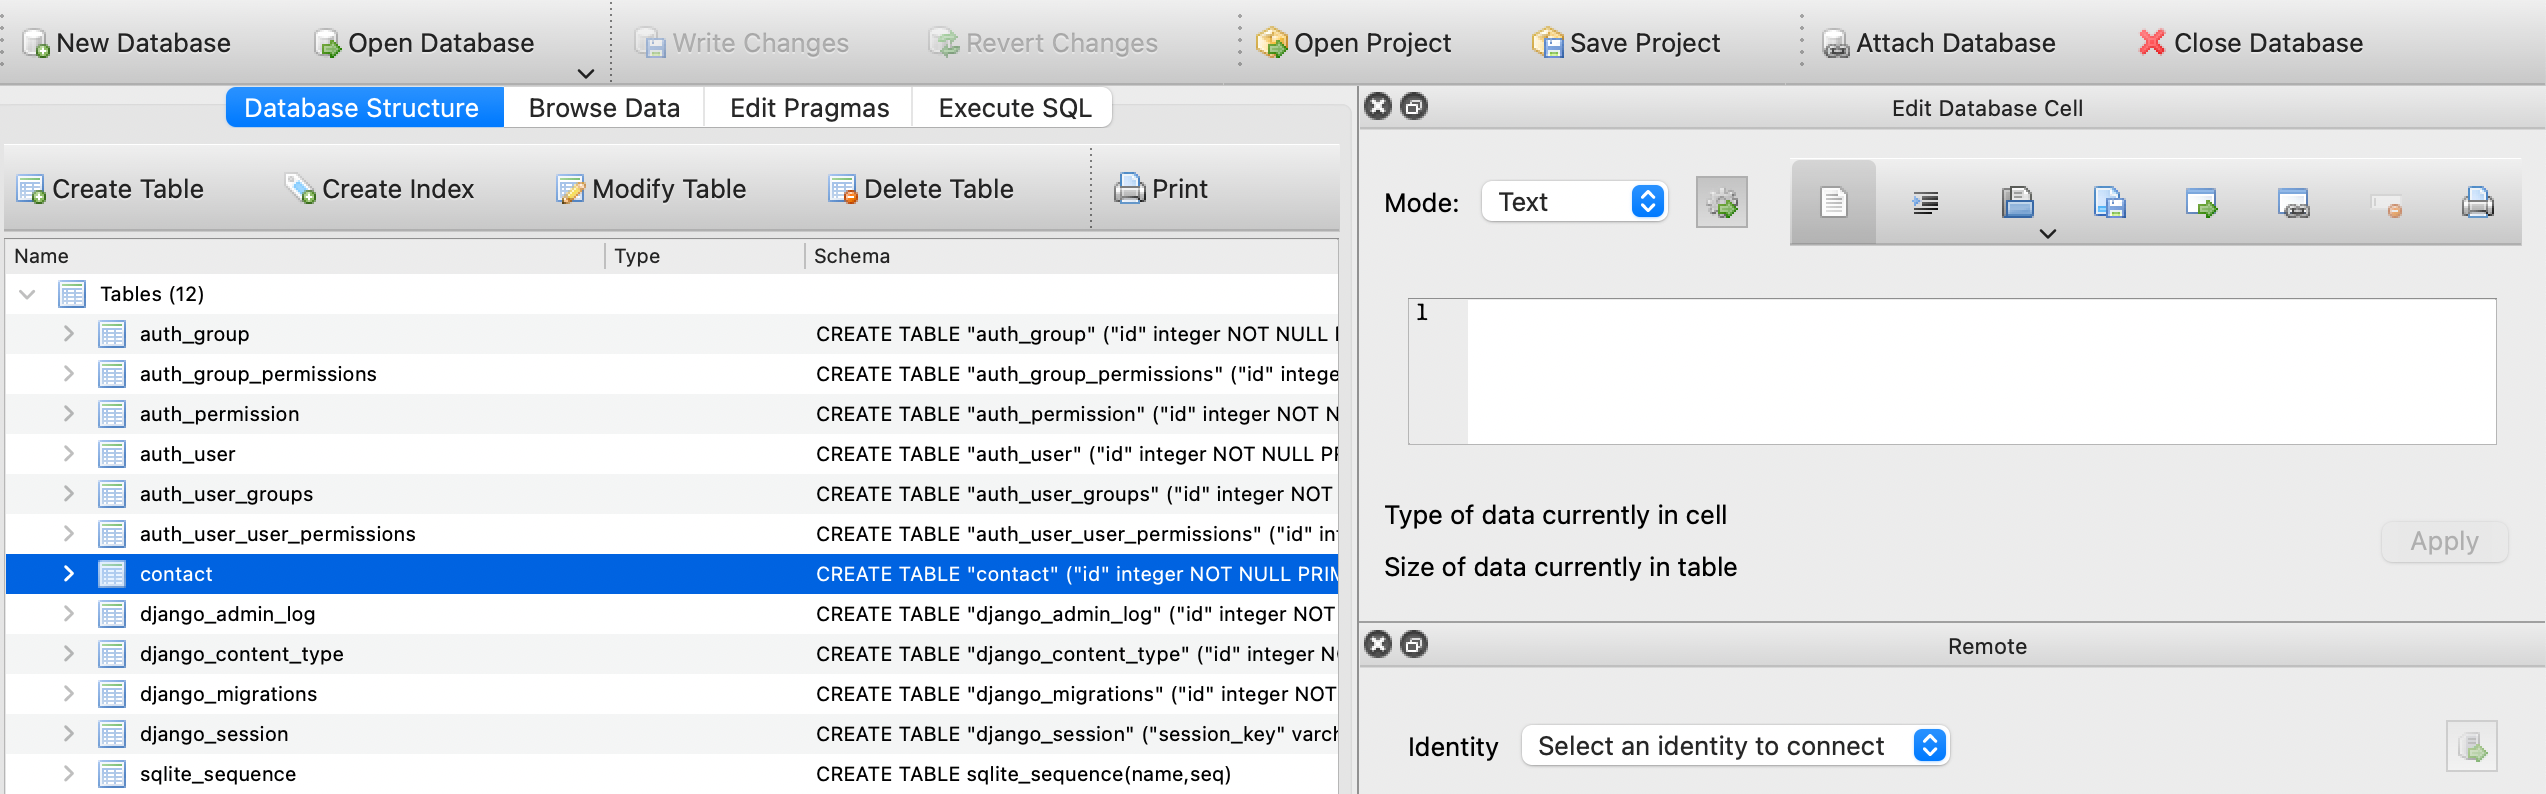Select the auth_user_user_permissions row
The height and width of the screenshot is (794, 2546).
[x=672, y=534]
